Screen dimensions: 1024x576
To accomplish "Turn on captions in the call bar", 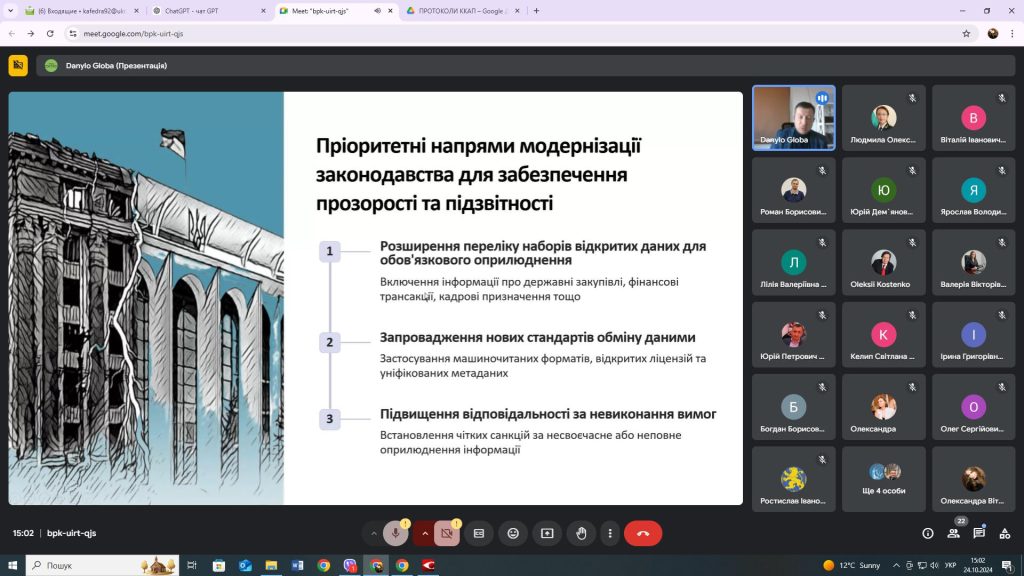I will click(479, 534).
